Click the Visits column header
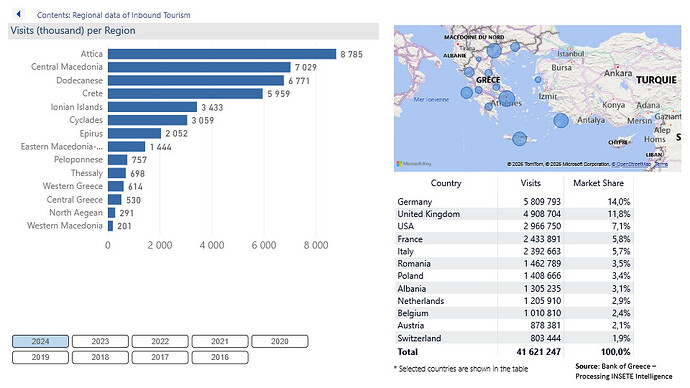Viewport: 690px width, 388px height. 530,183
